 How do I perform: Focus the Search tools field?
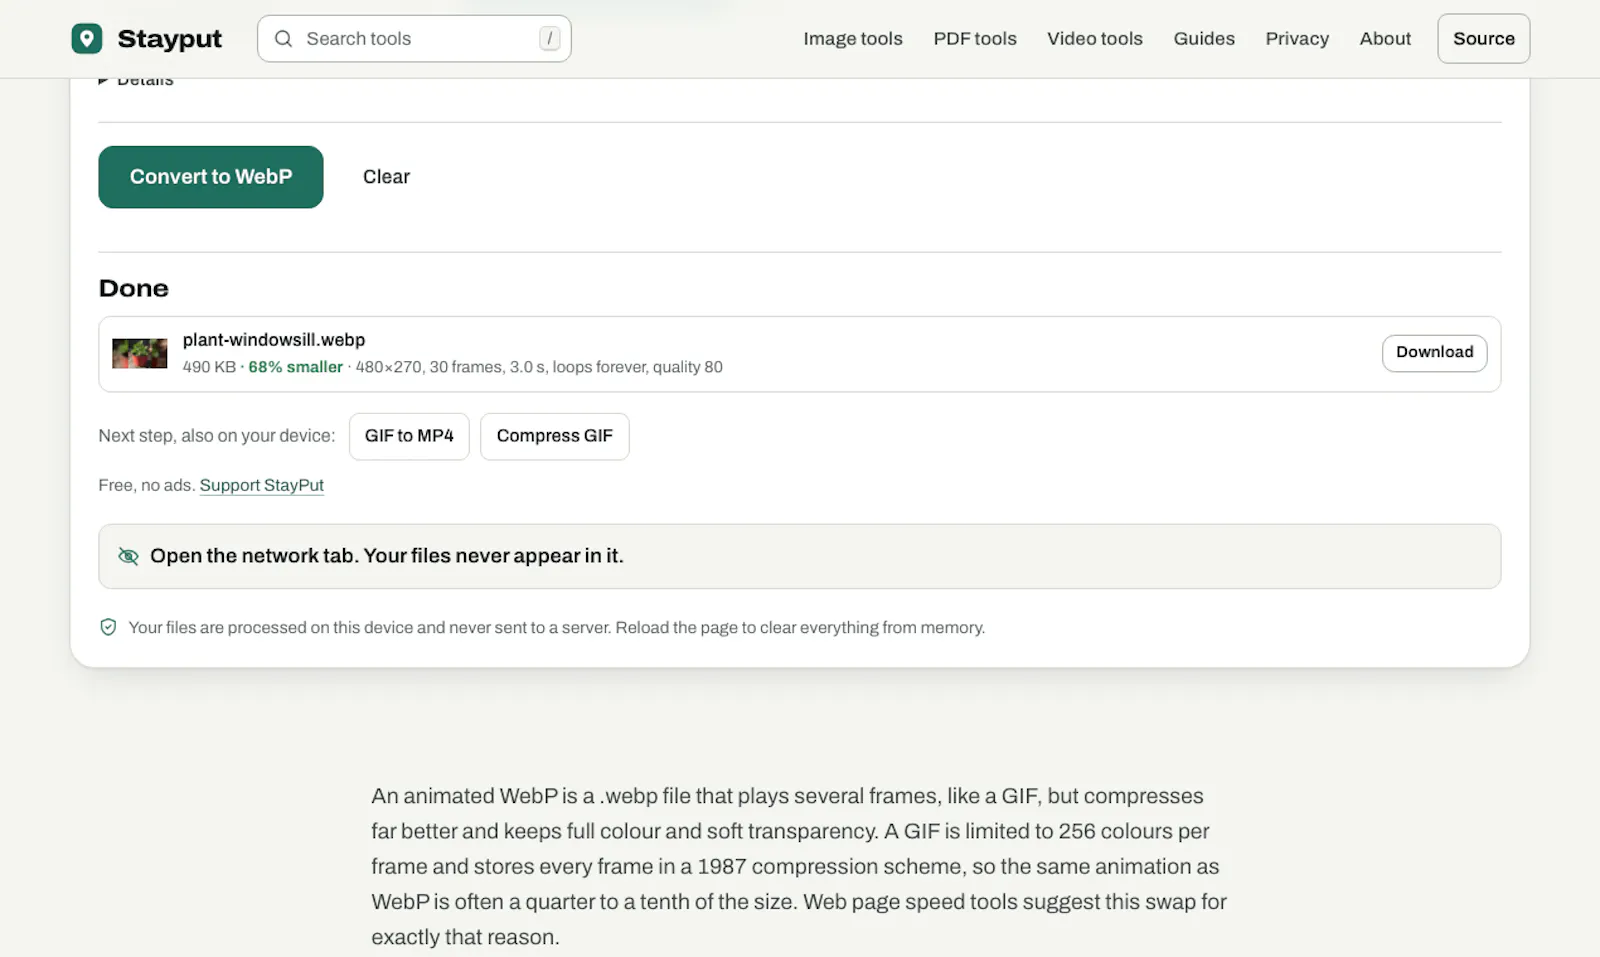pyautogui.click(x=414, y=39)
